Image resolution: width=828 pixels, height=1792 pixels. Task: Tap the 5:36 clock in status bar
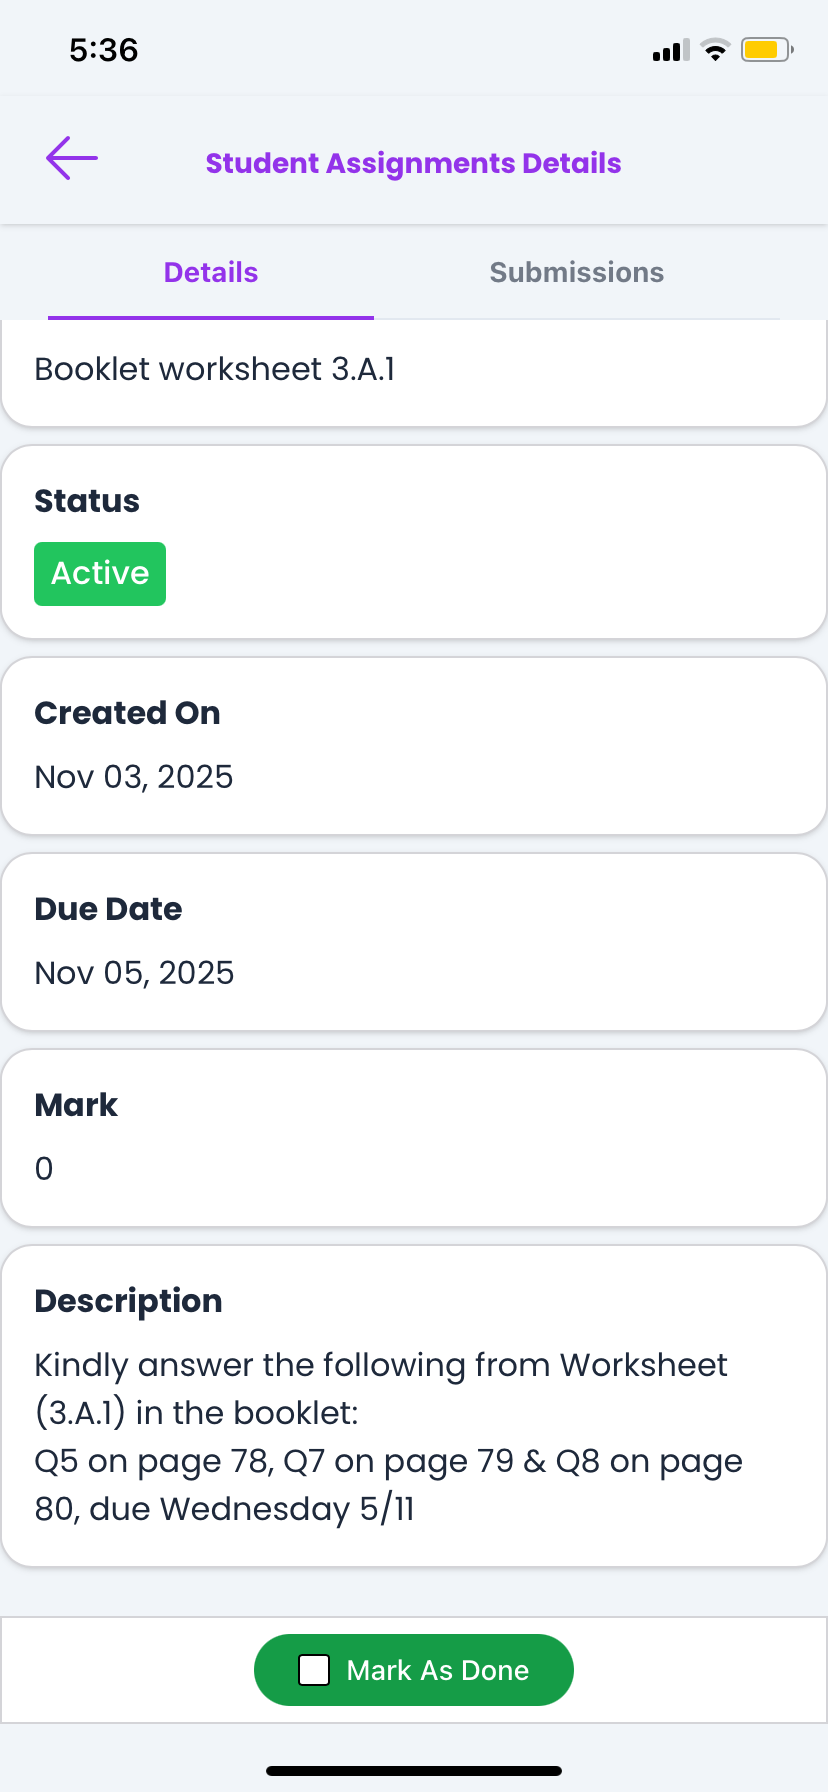[104, 50]
